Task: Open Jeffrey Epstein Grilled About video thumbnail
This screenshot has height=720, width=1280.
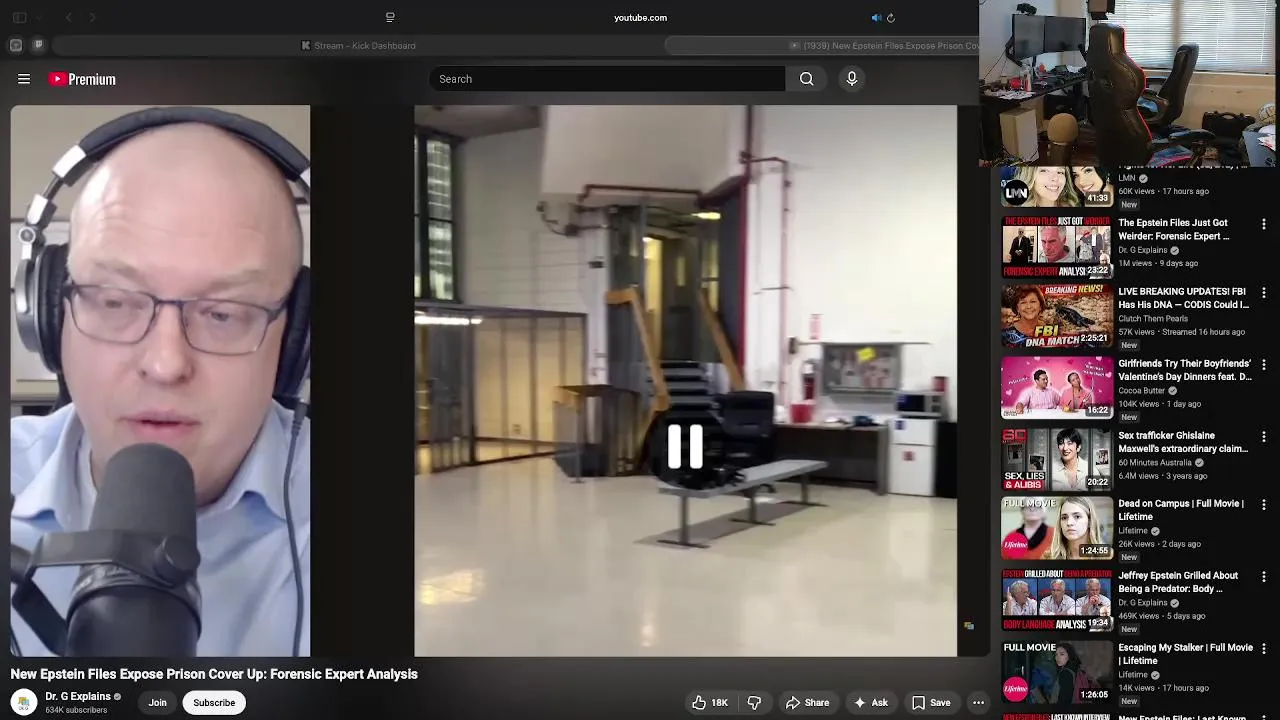Action: coord(1057,598)
